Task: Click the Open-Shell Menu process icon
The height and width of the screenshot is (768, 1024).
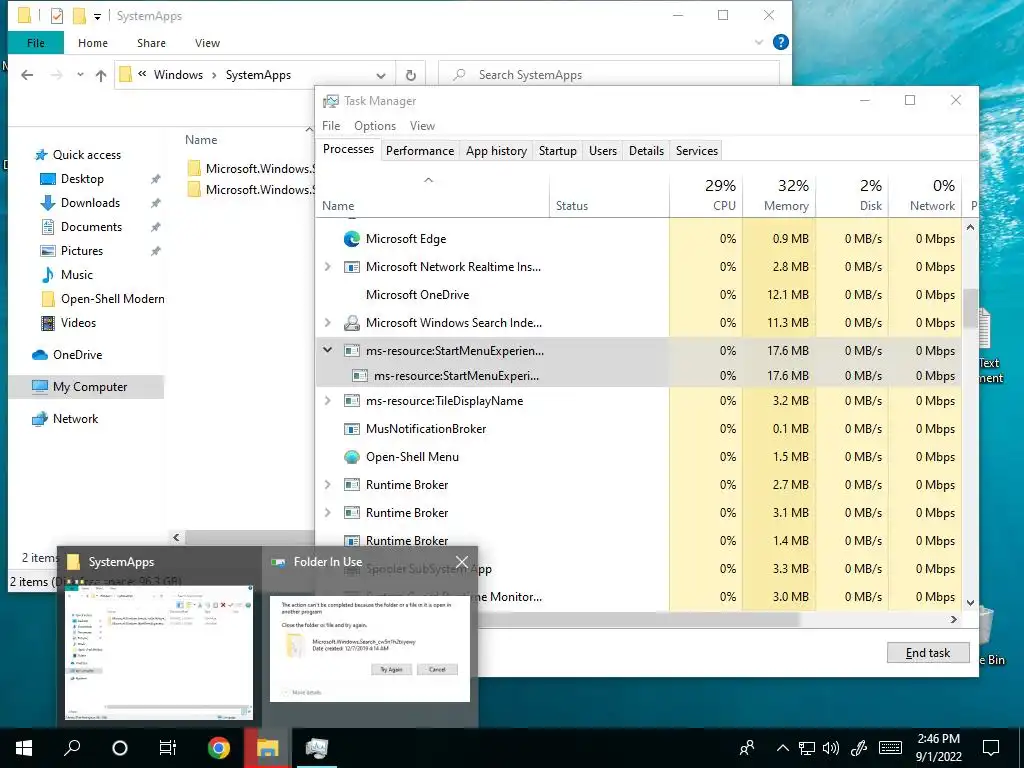Action: coord(352,457)
